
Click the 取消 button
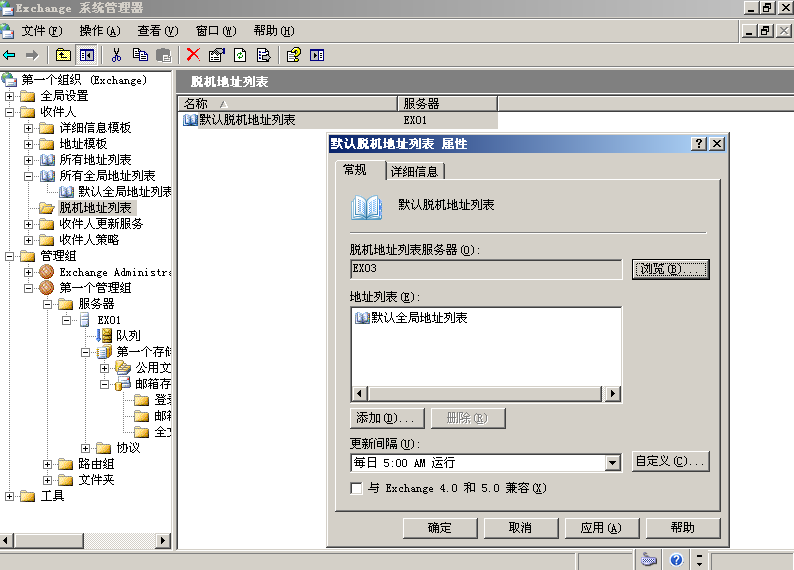(521, 528)
